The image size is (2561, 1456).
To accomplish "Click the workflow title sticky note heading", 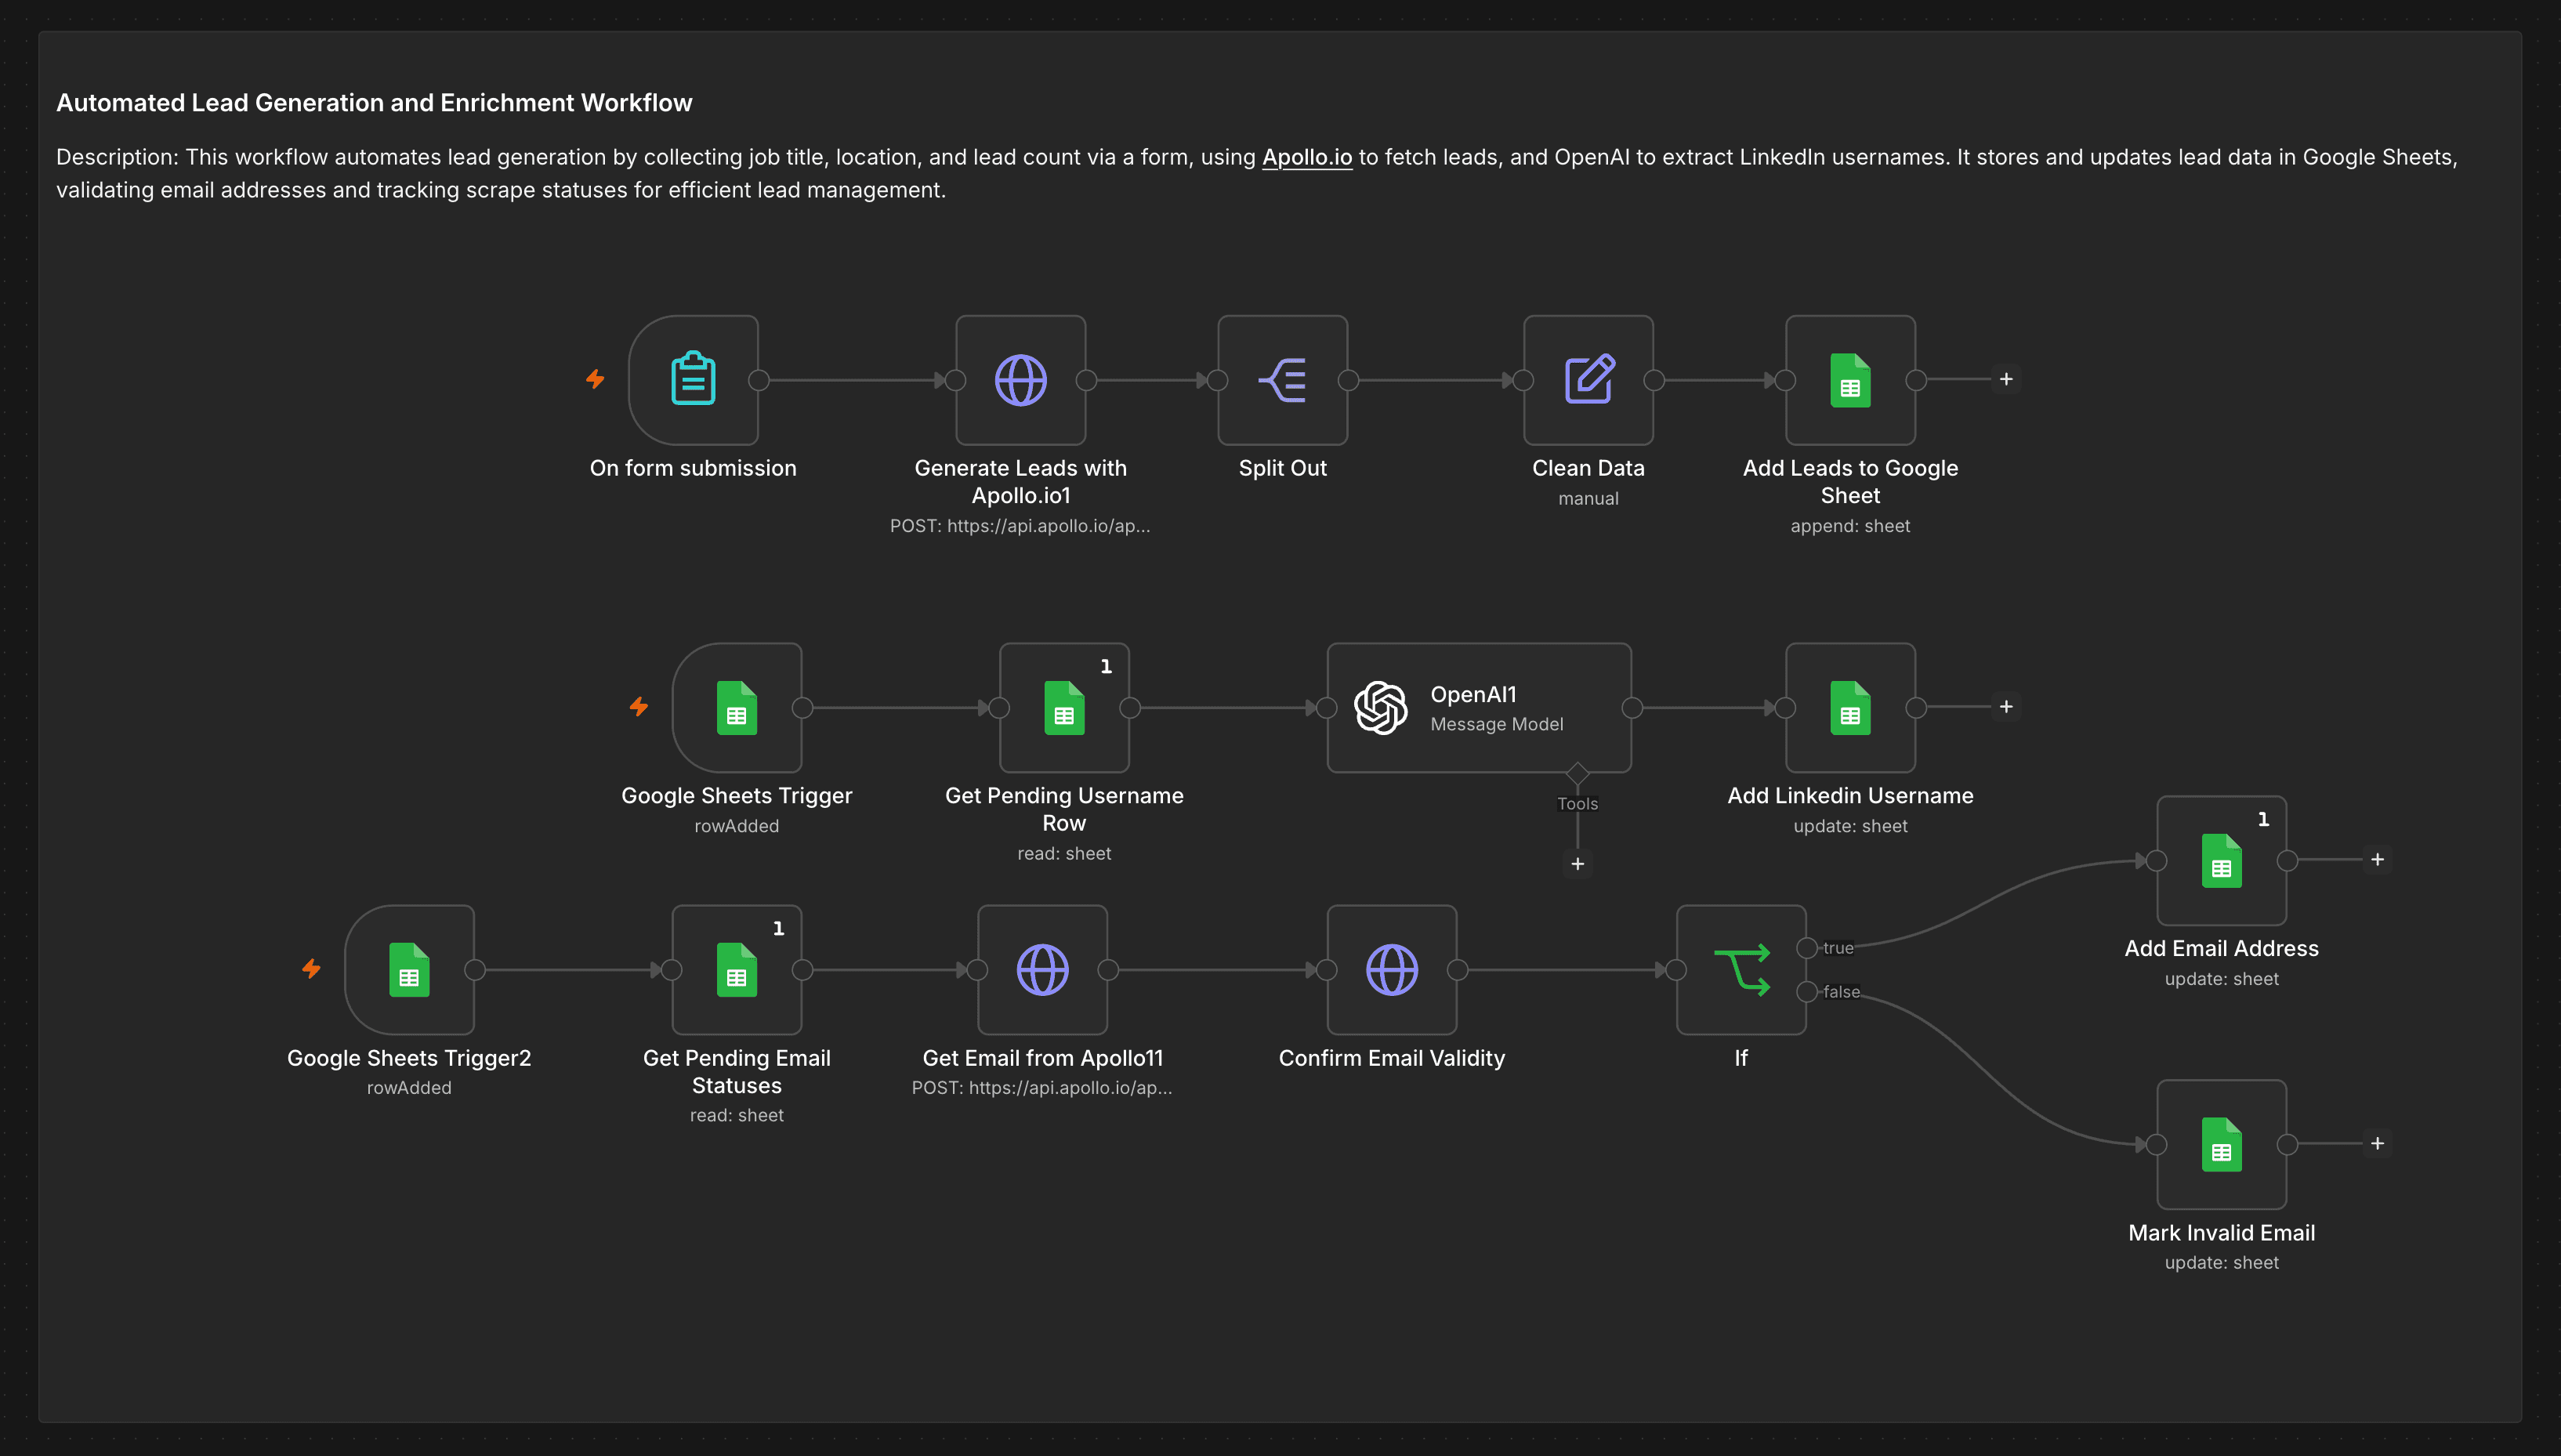I will (374, 103).
